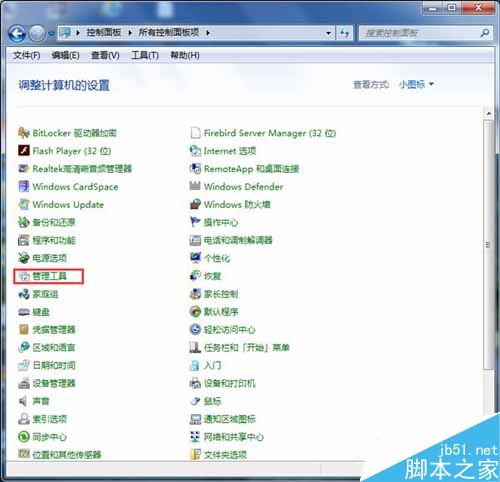500x482 pixels.
Task: Open the Windows Defender icon
Action: click(195, 186)
